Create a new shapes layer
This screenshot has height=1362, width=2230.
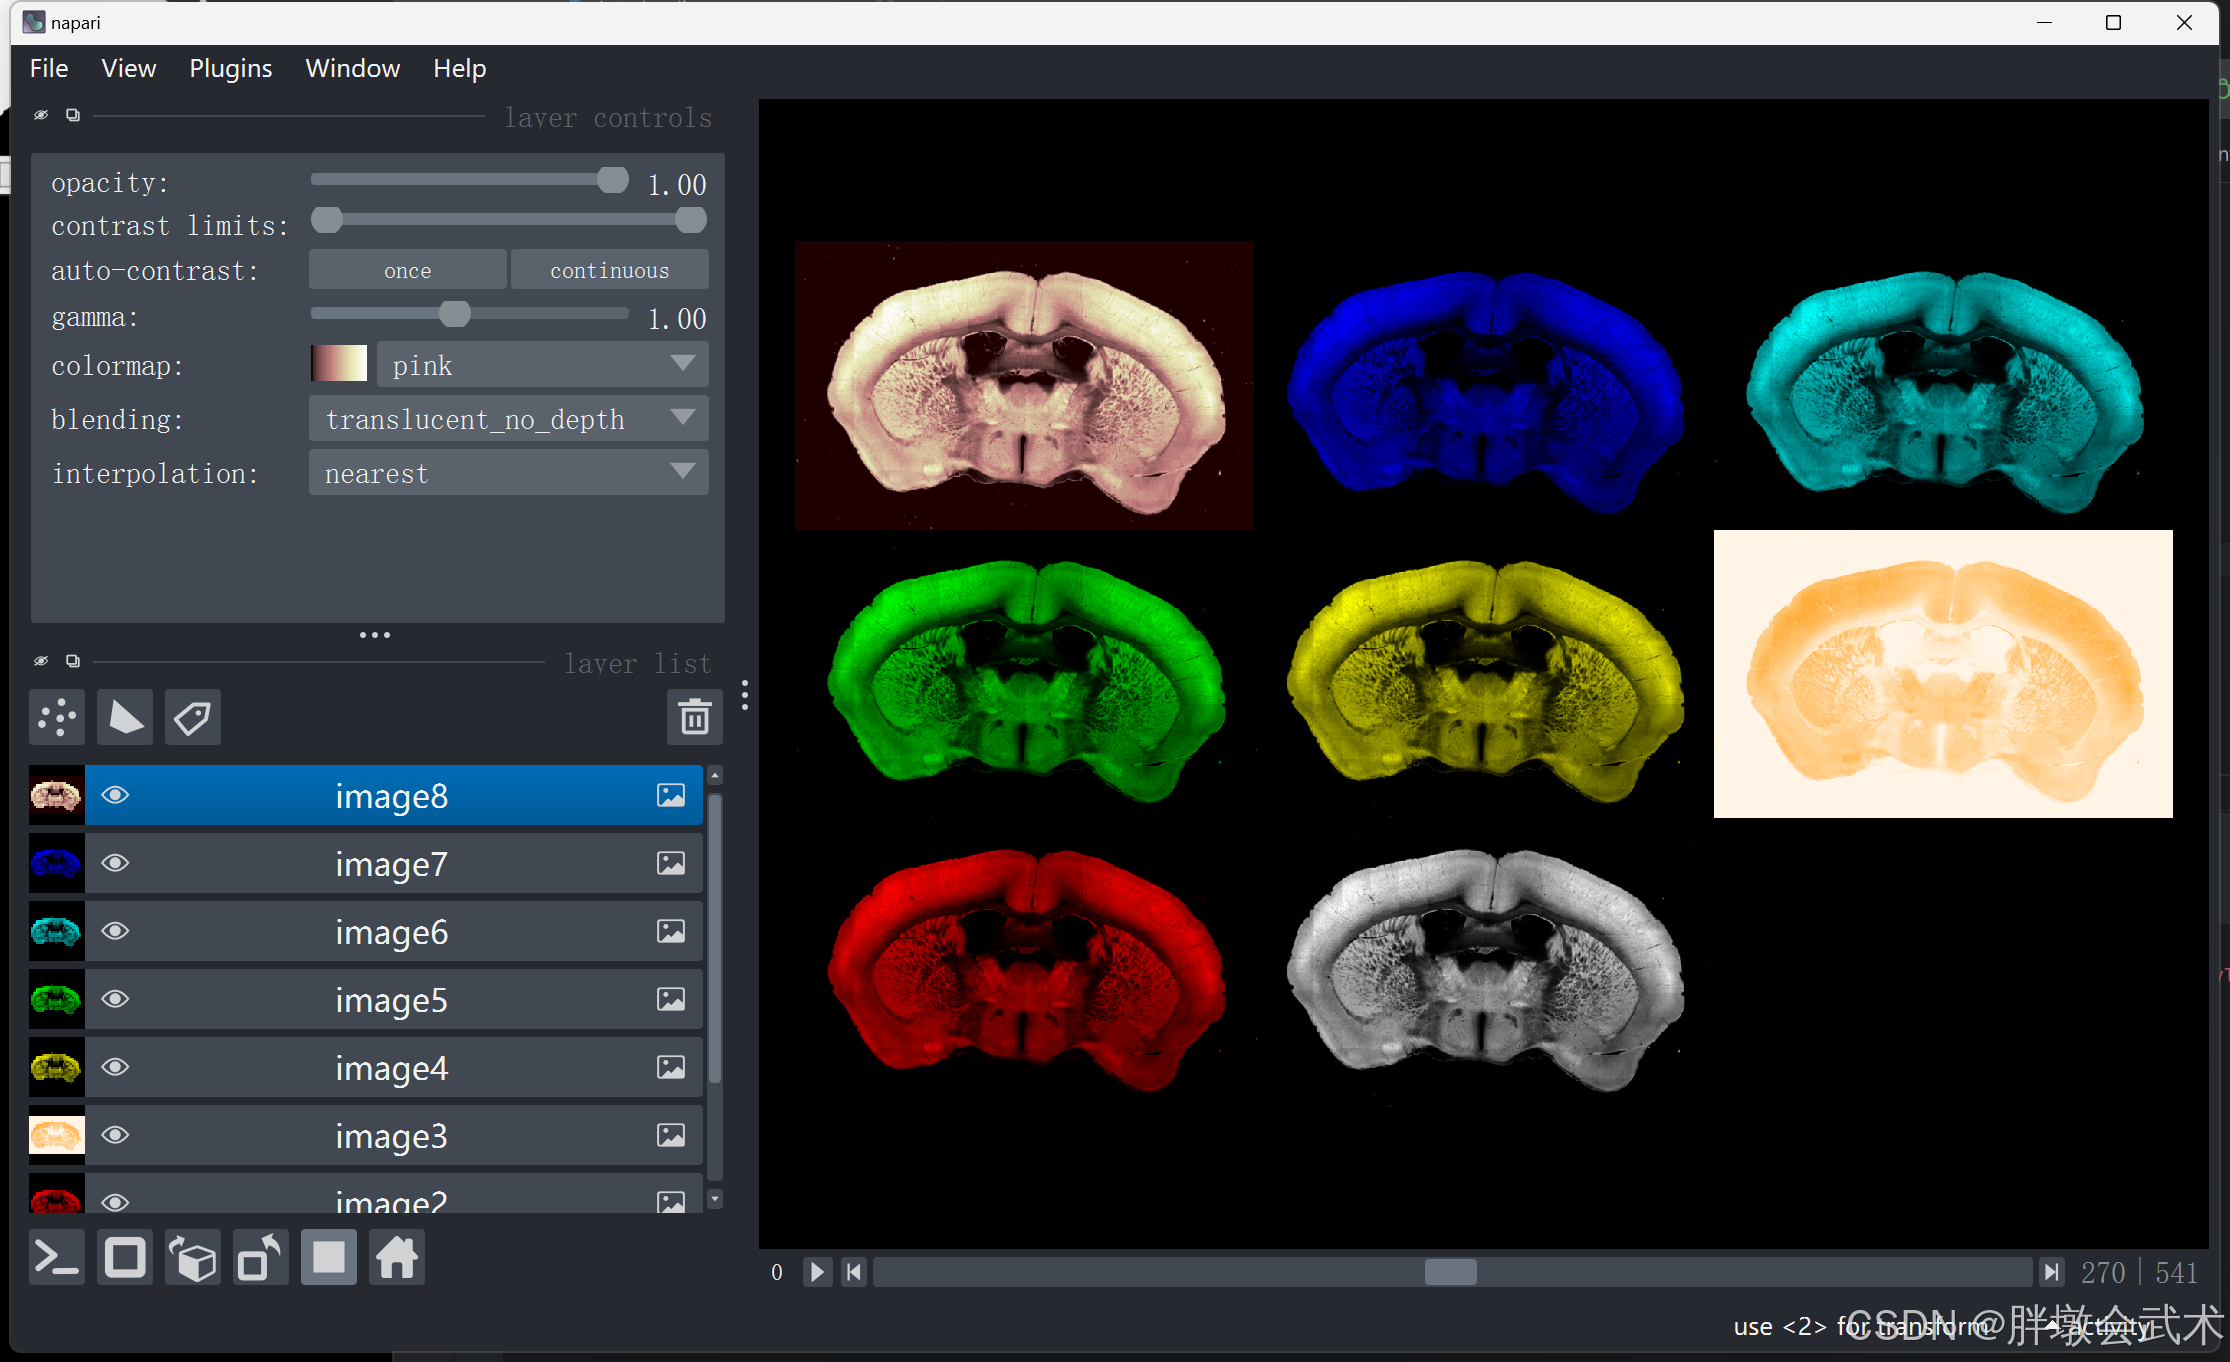pos(125,717)
